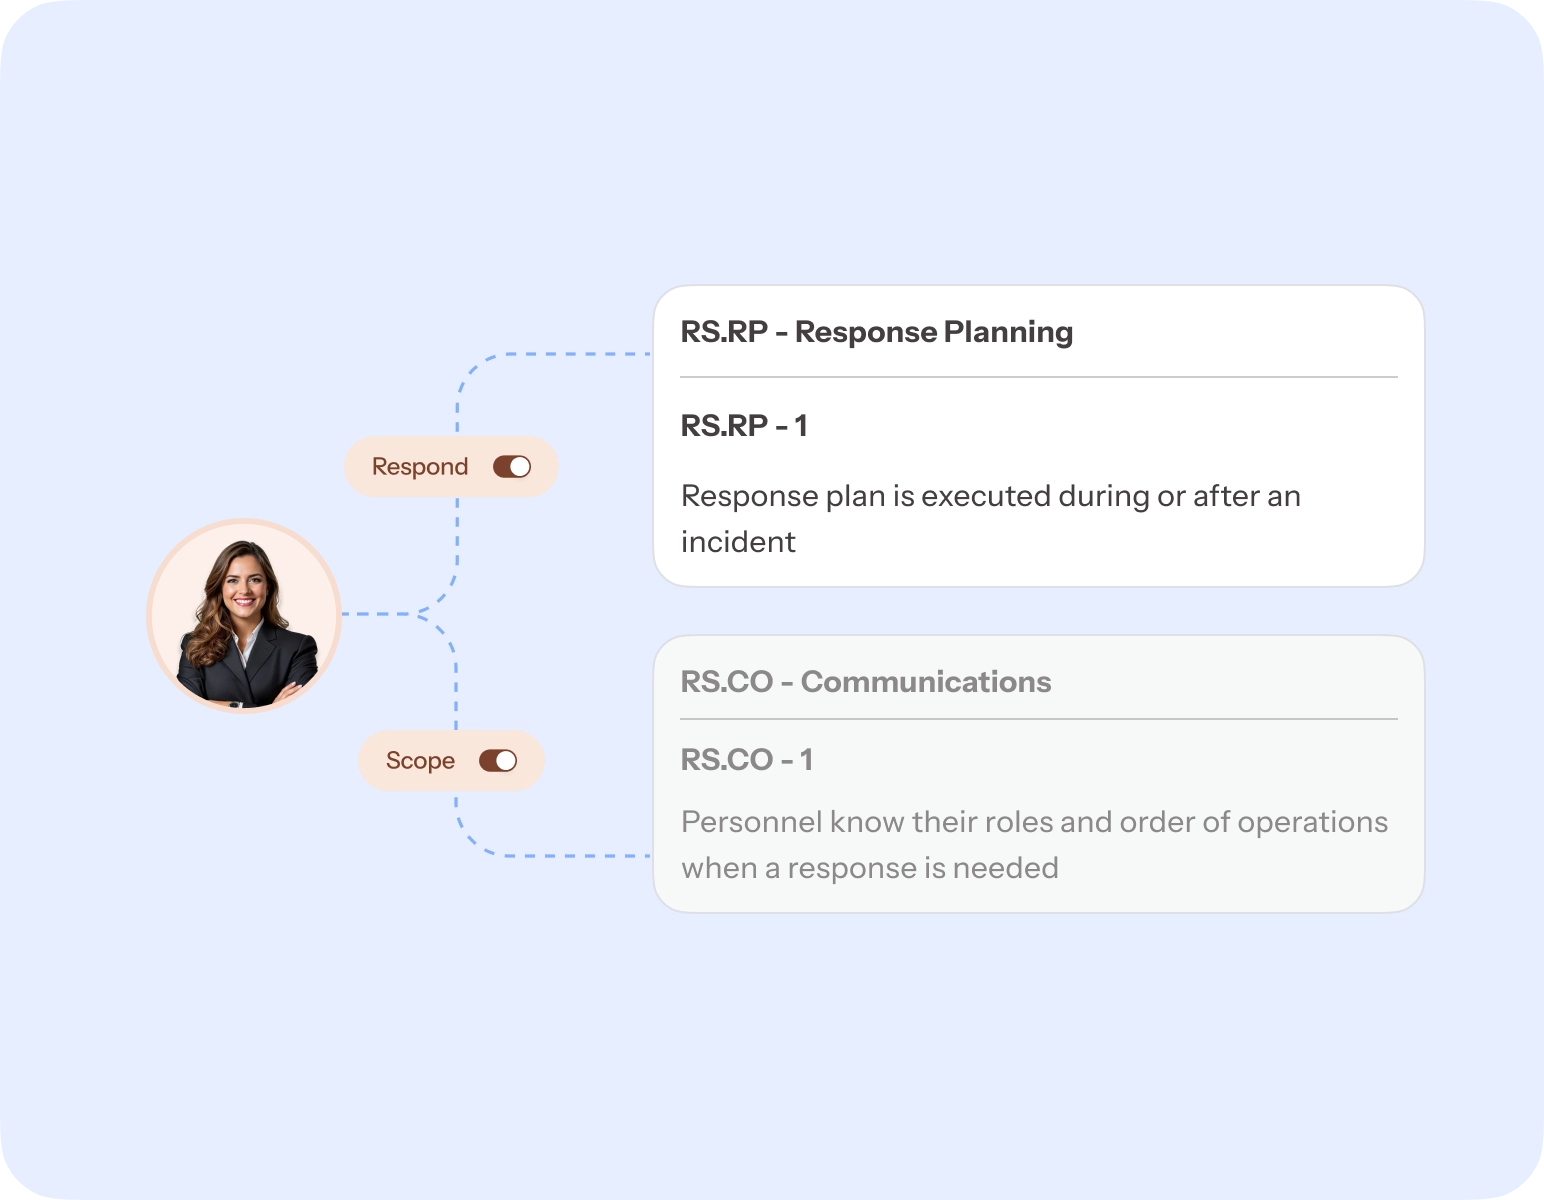This screenshot has width=1544, height=1200.
Task: Click the RS.CO - 1 label
Action: (748, 760)
